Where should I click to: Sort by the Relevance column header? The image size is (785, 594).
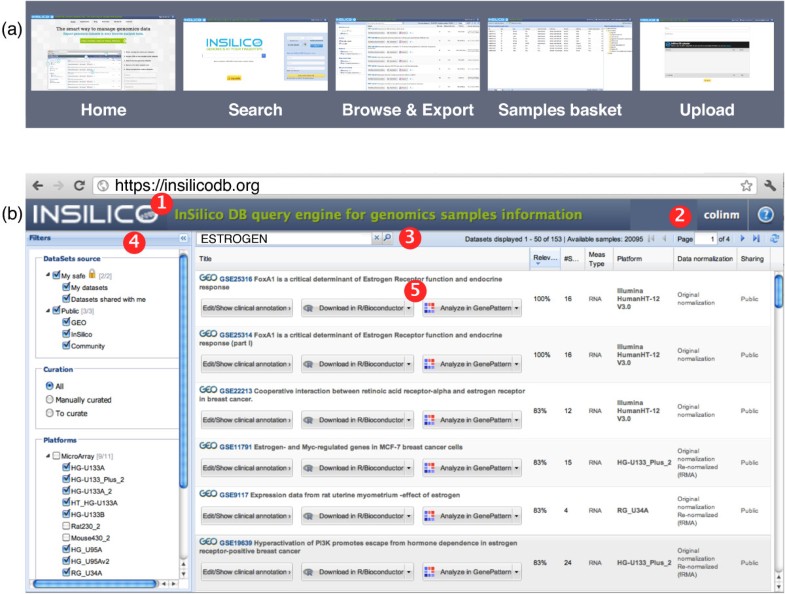545,259
